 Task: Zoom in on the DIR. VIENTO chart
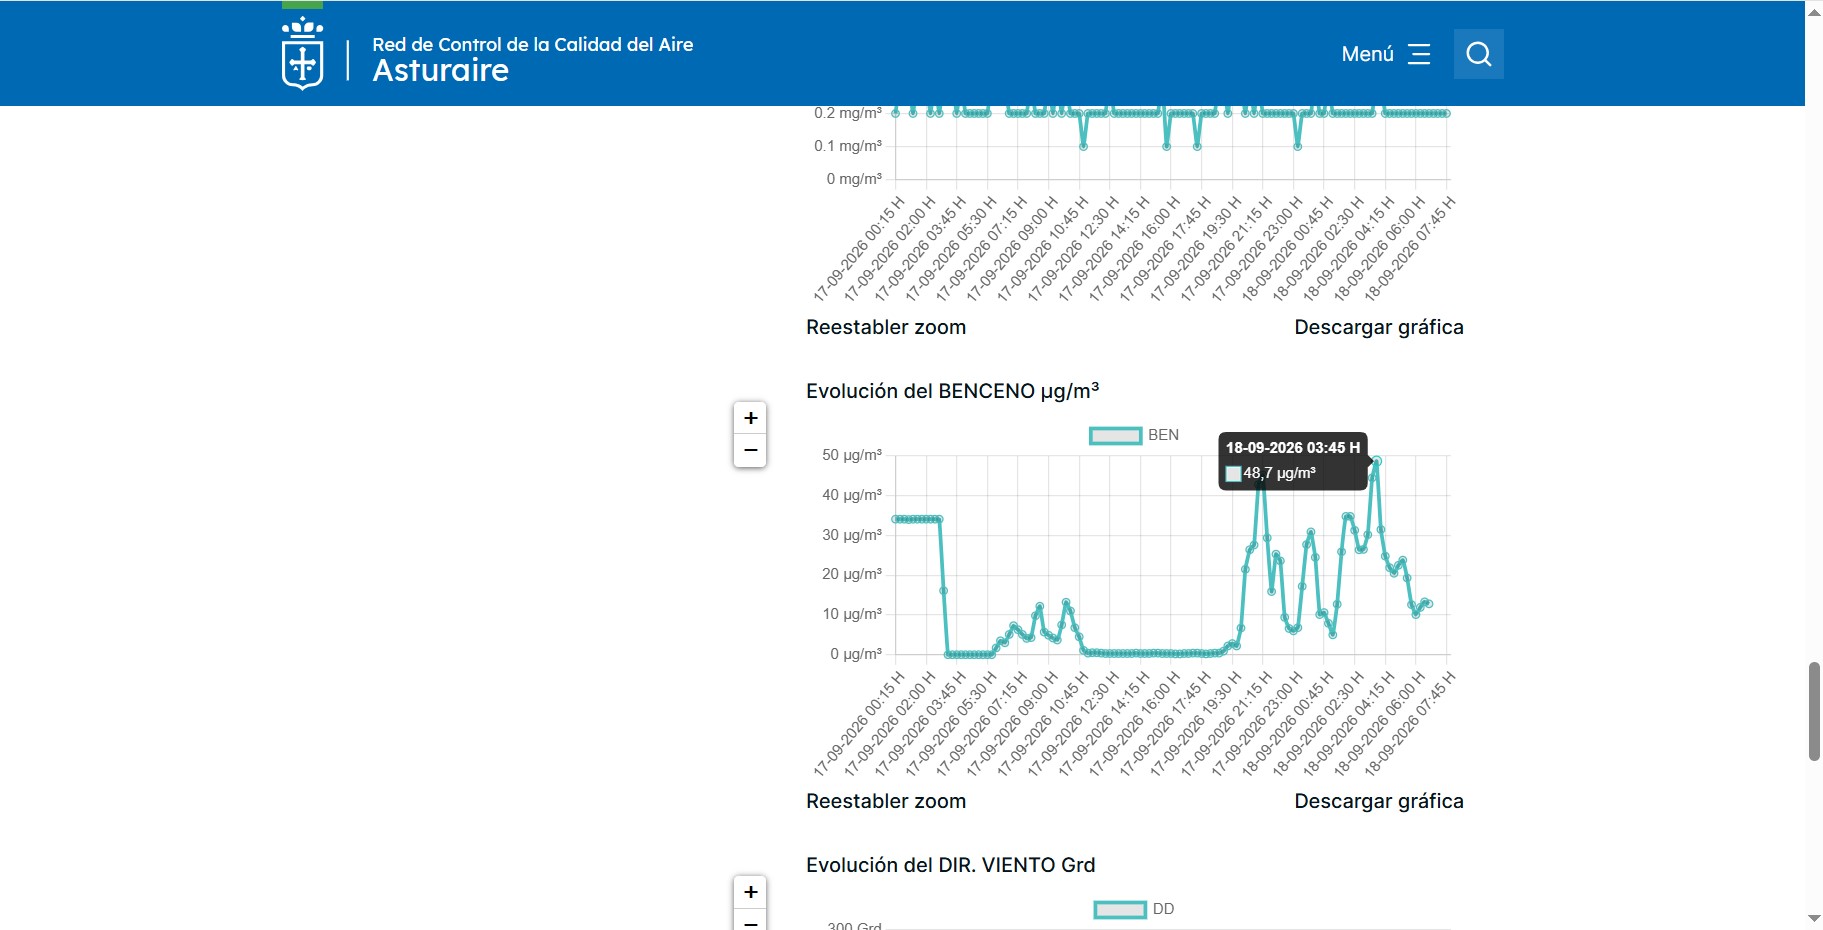tap(751, 892)
